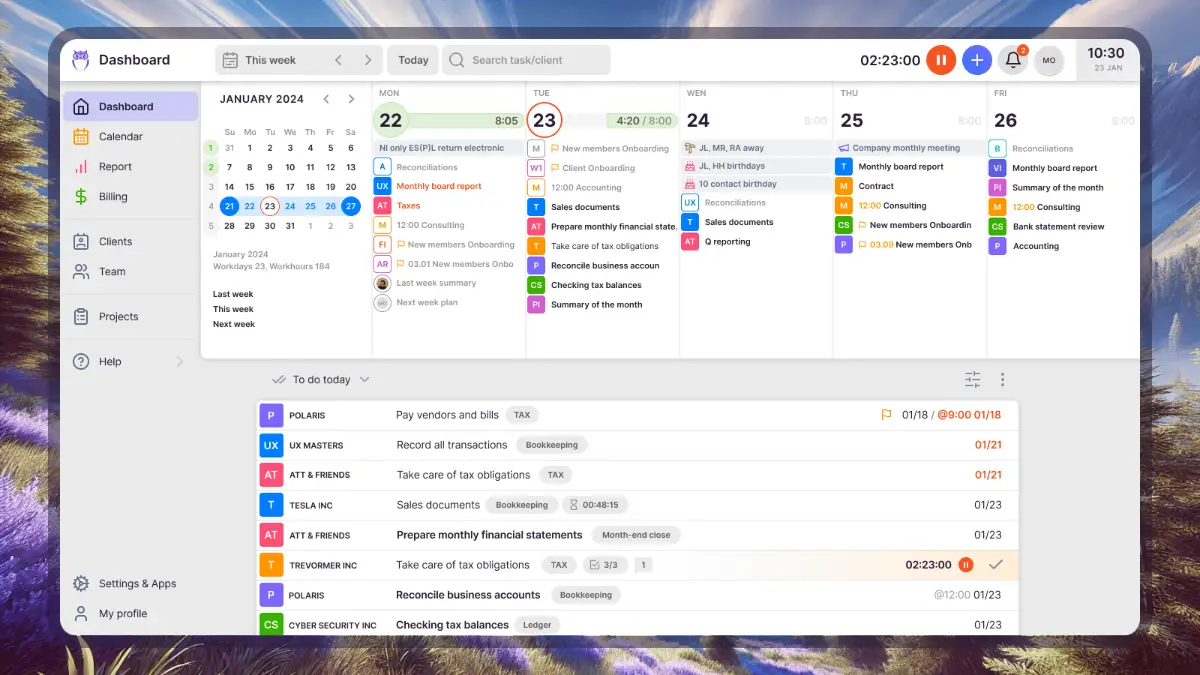Expand the Help submenu arrow
The width and height of the screenshot is (1200, 675).
[x=180, y=362]
